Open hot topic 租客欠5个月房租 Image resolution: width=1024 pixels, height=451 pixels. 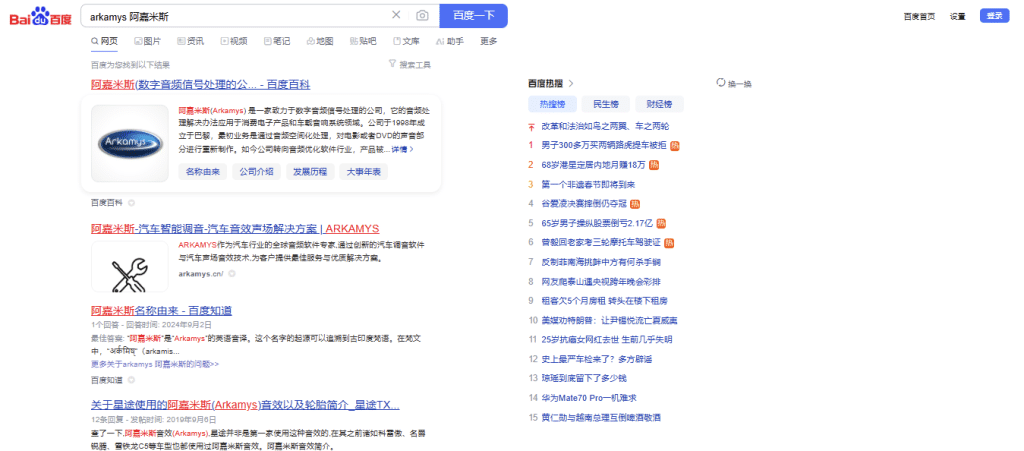pyautogui.click(x=604, y=301)
